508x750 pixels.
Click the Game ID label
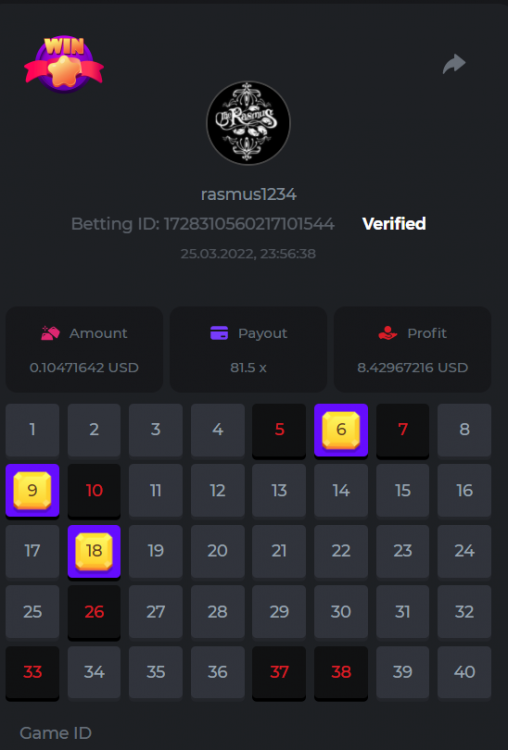click(55, 733)
